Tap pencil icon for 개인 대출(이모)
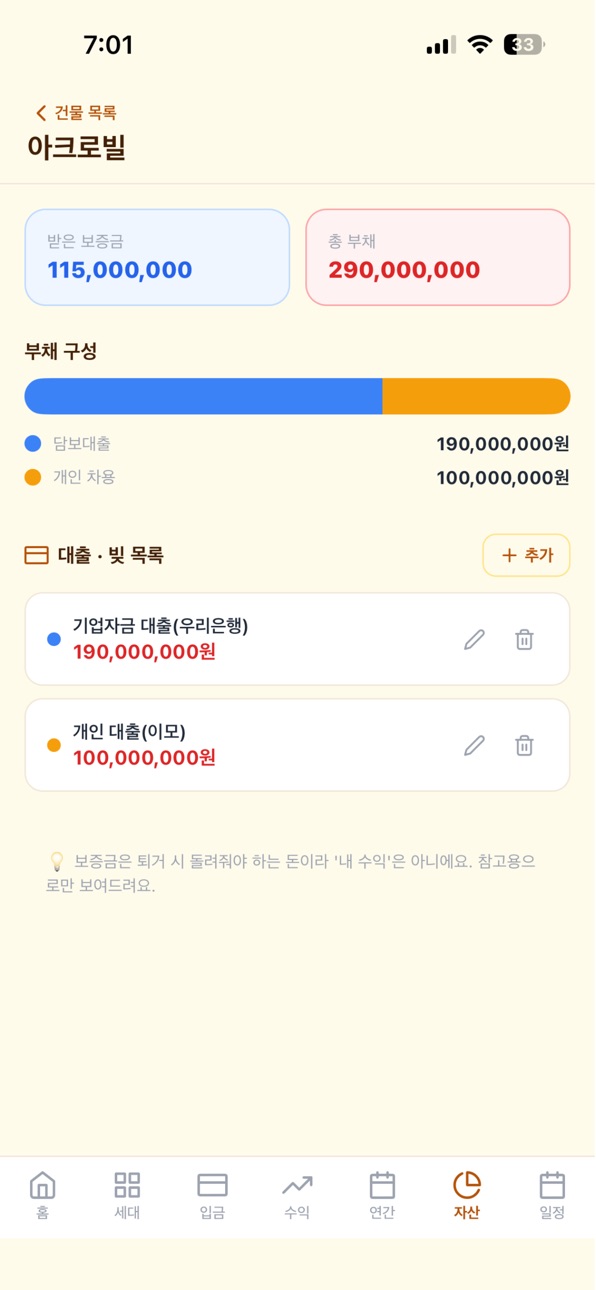This screenshot has height=1290, width=596. coord(474,745)
